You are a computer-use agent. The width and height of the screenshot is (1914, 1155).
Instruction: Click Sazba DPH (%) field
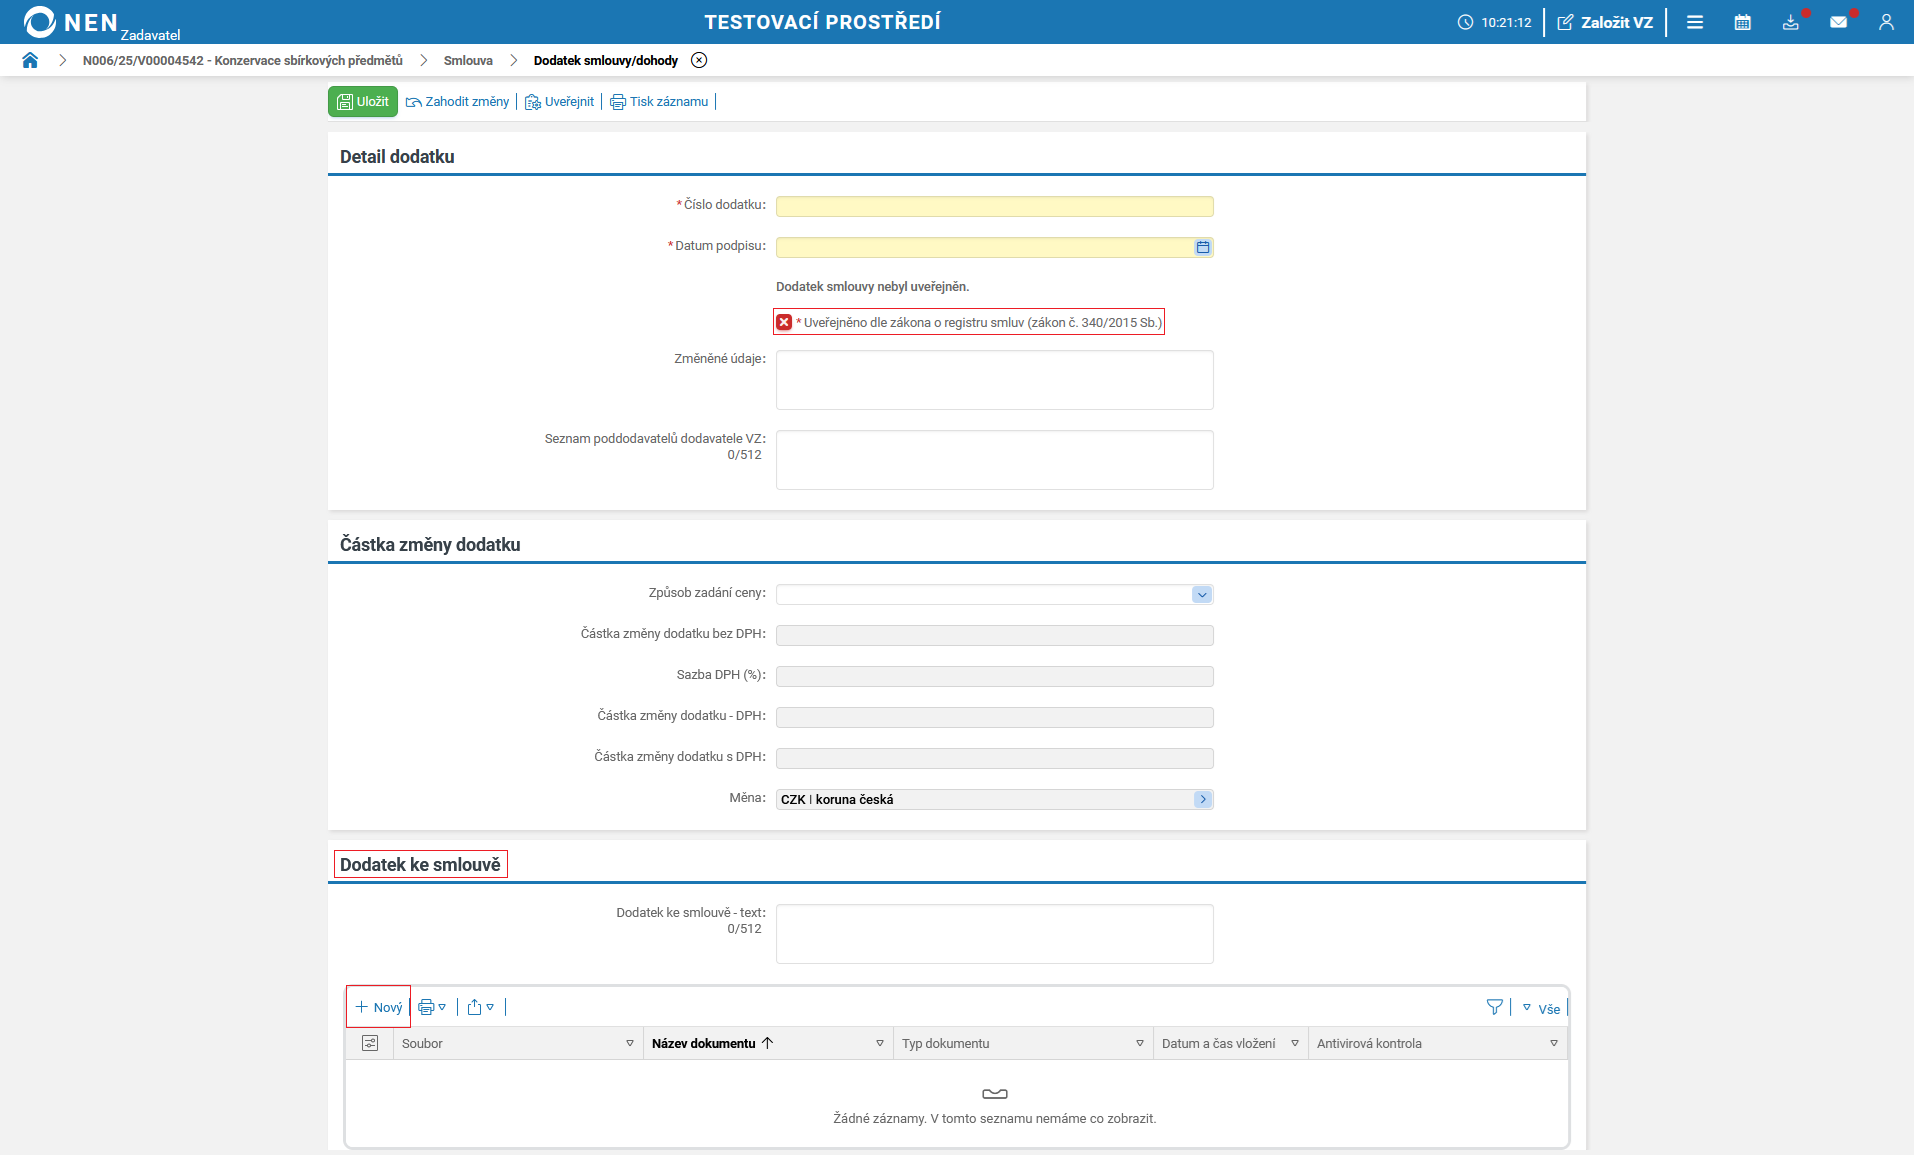click(x=995, y=676)
